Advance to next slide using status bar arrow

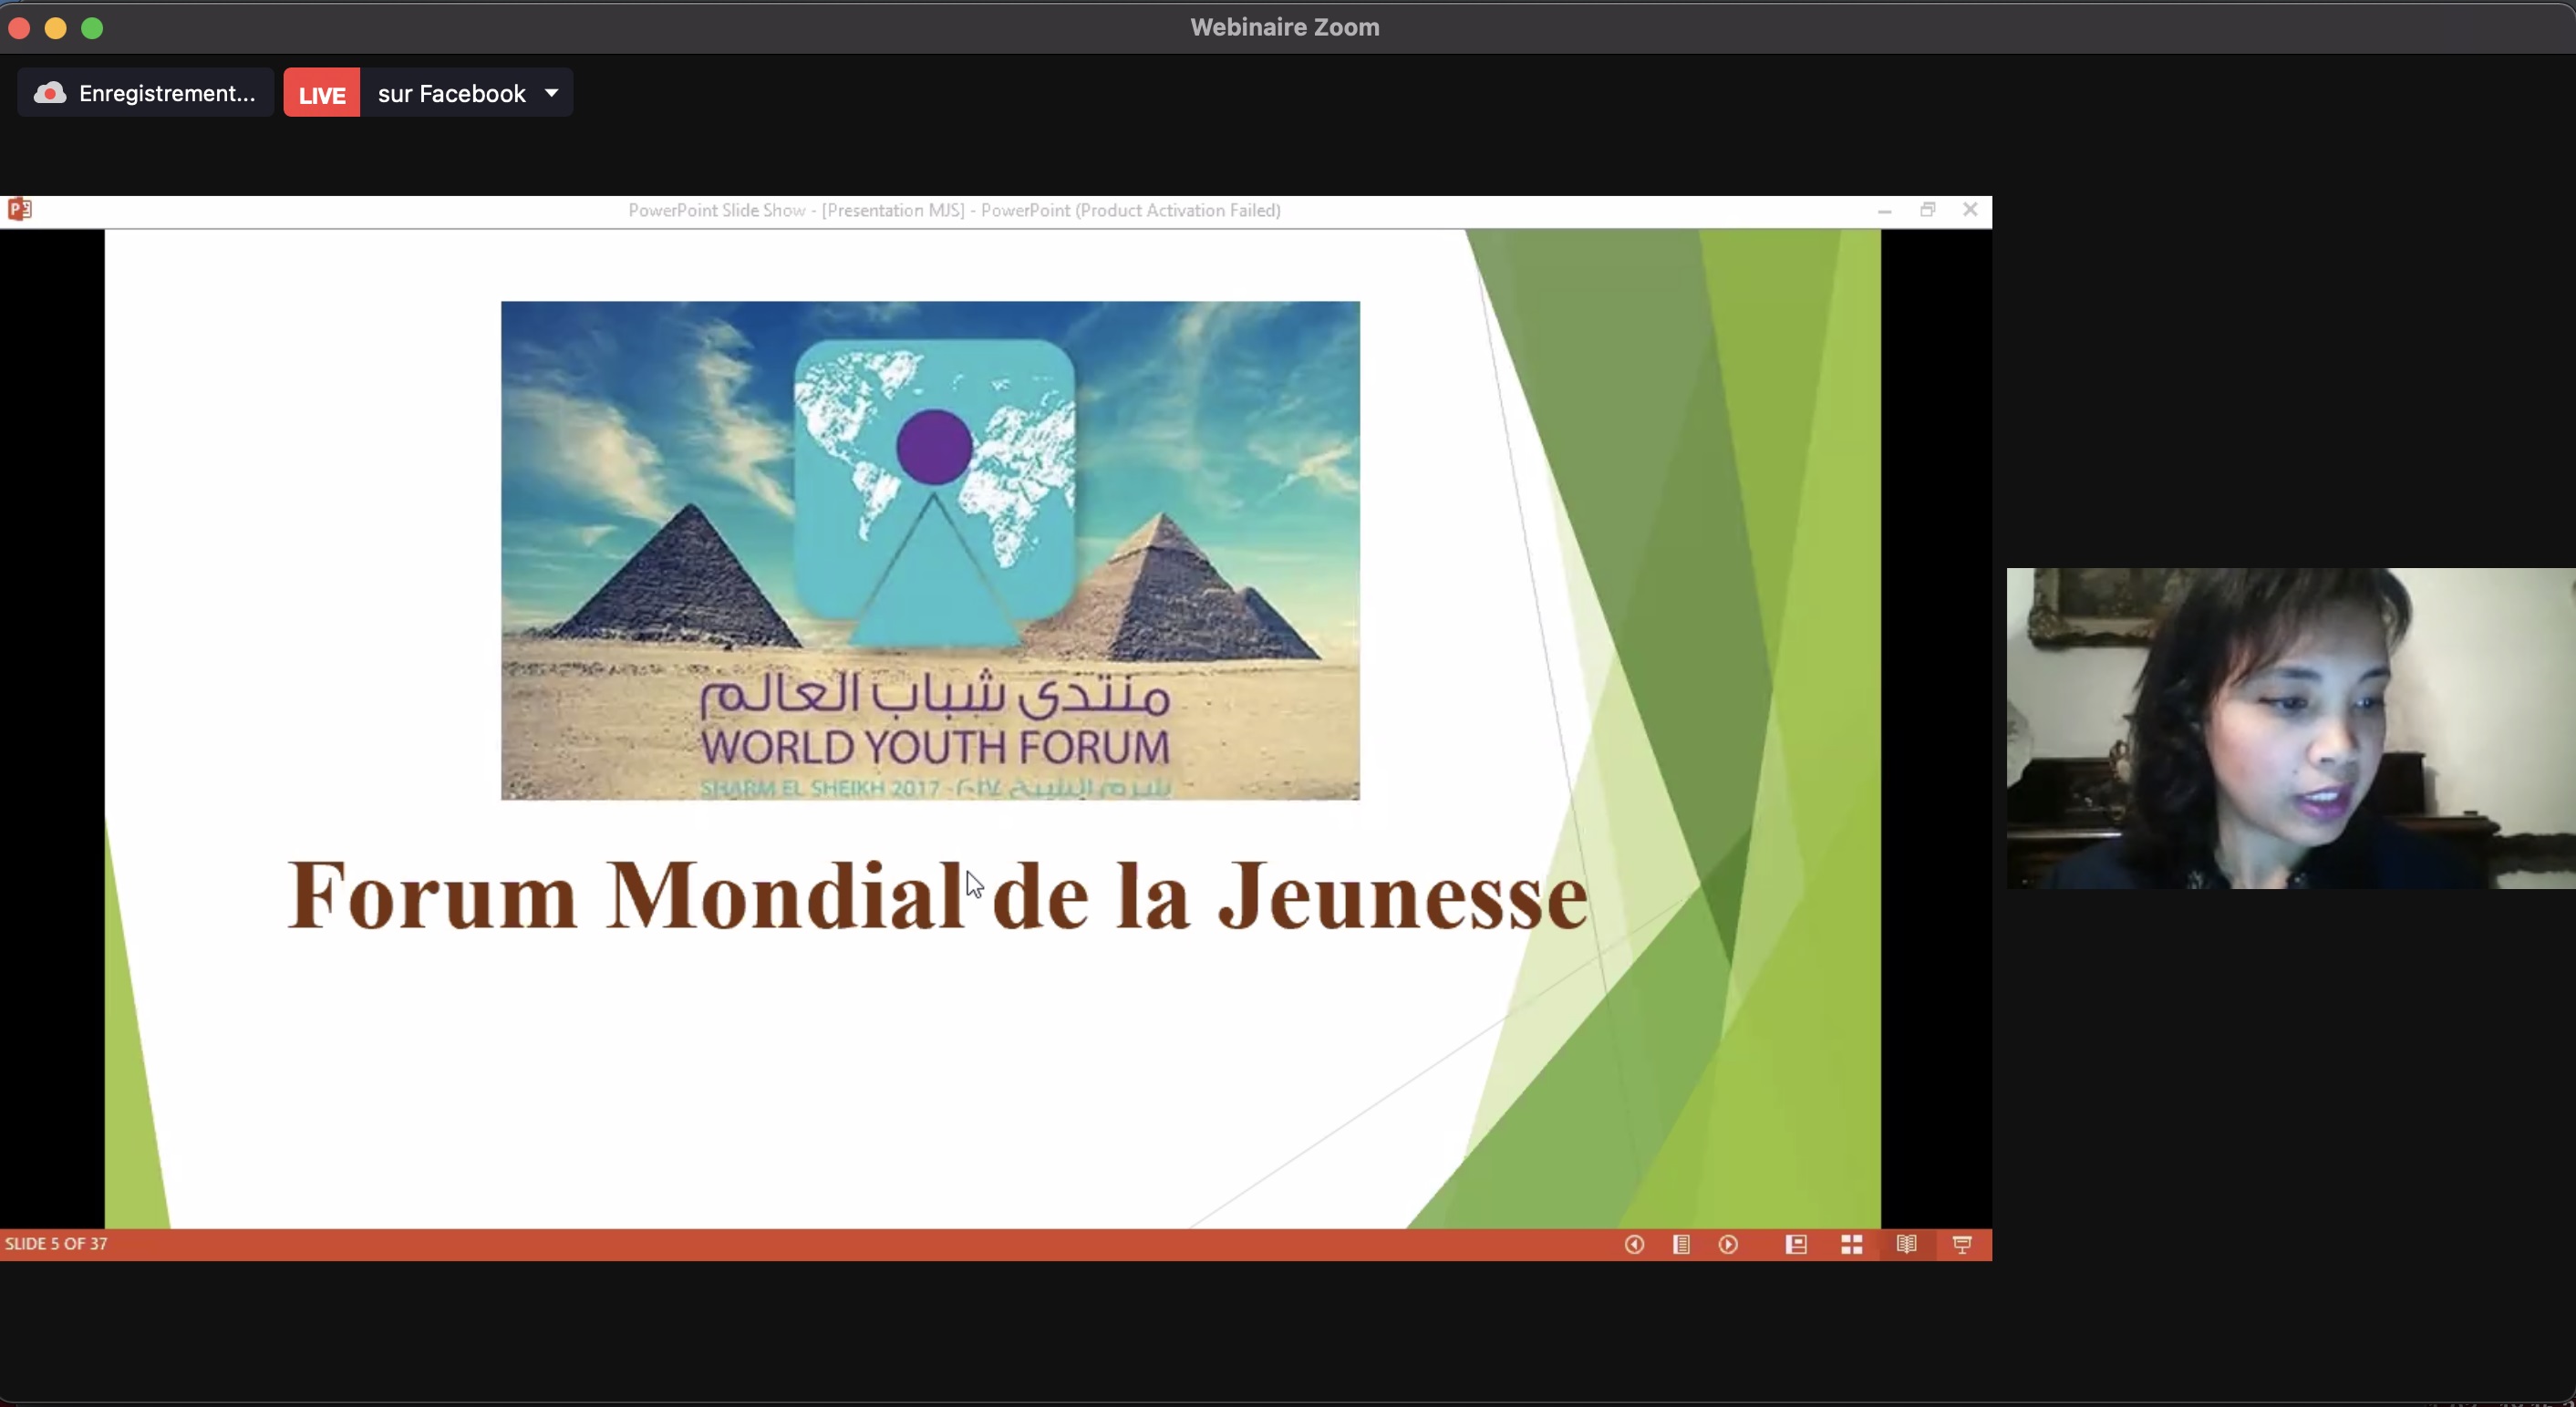pyautogui.click(x=1728, y=1244)
